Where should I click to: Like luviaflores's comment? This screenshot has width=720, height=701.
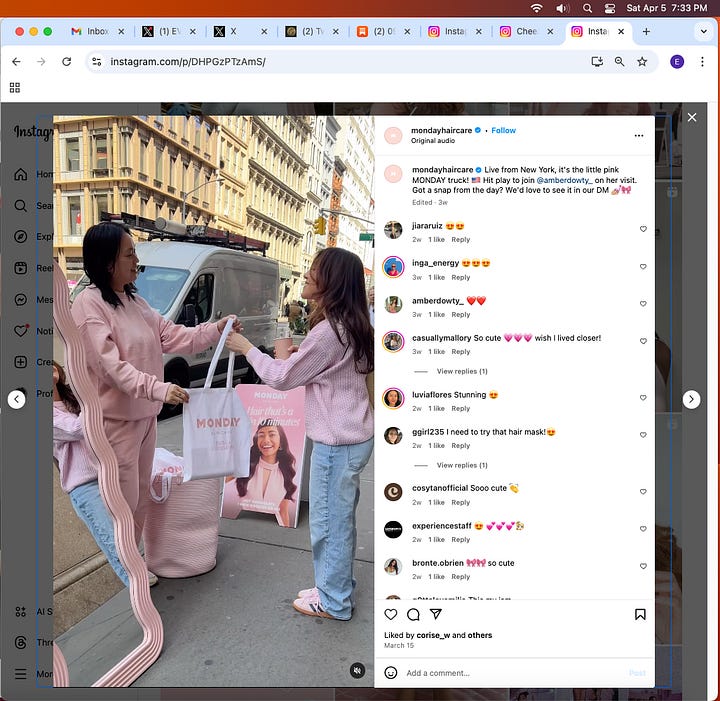pos(643,398)
